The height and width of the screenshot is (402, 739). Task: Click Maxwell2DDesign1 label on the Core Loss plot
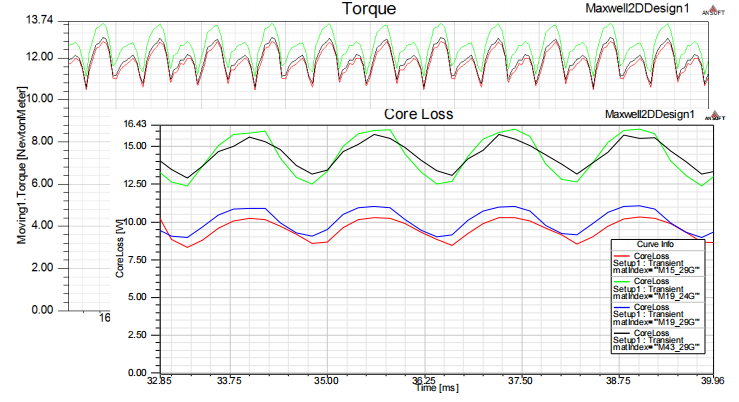pyautogui.click(x=649, y=114)
